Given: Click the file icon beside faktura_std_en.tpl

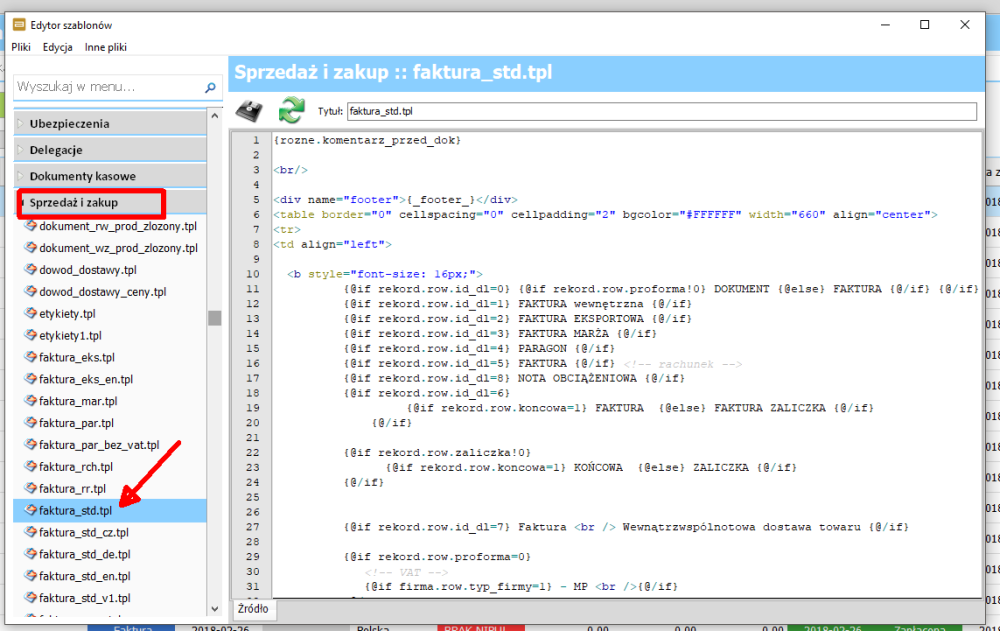Looking at the screenshot, I should tap(30, 575).
